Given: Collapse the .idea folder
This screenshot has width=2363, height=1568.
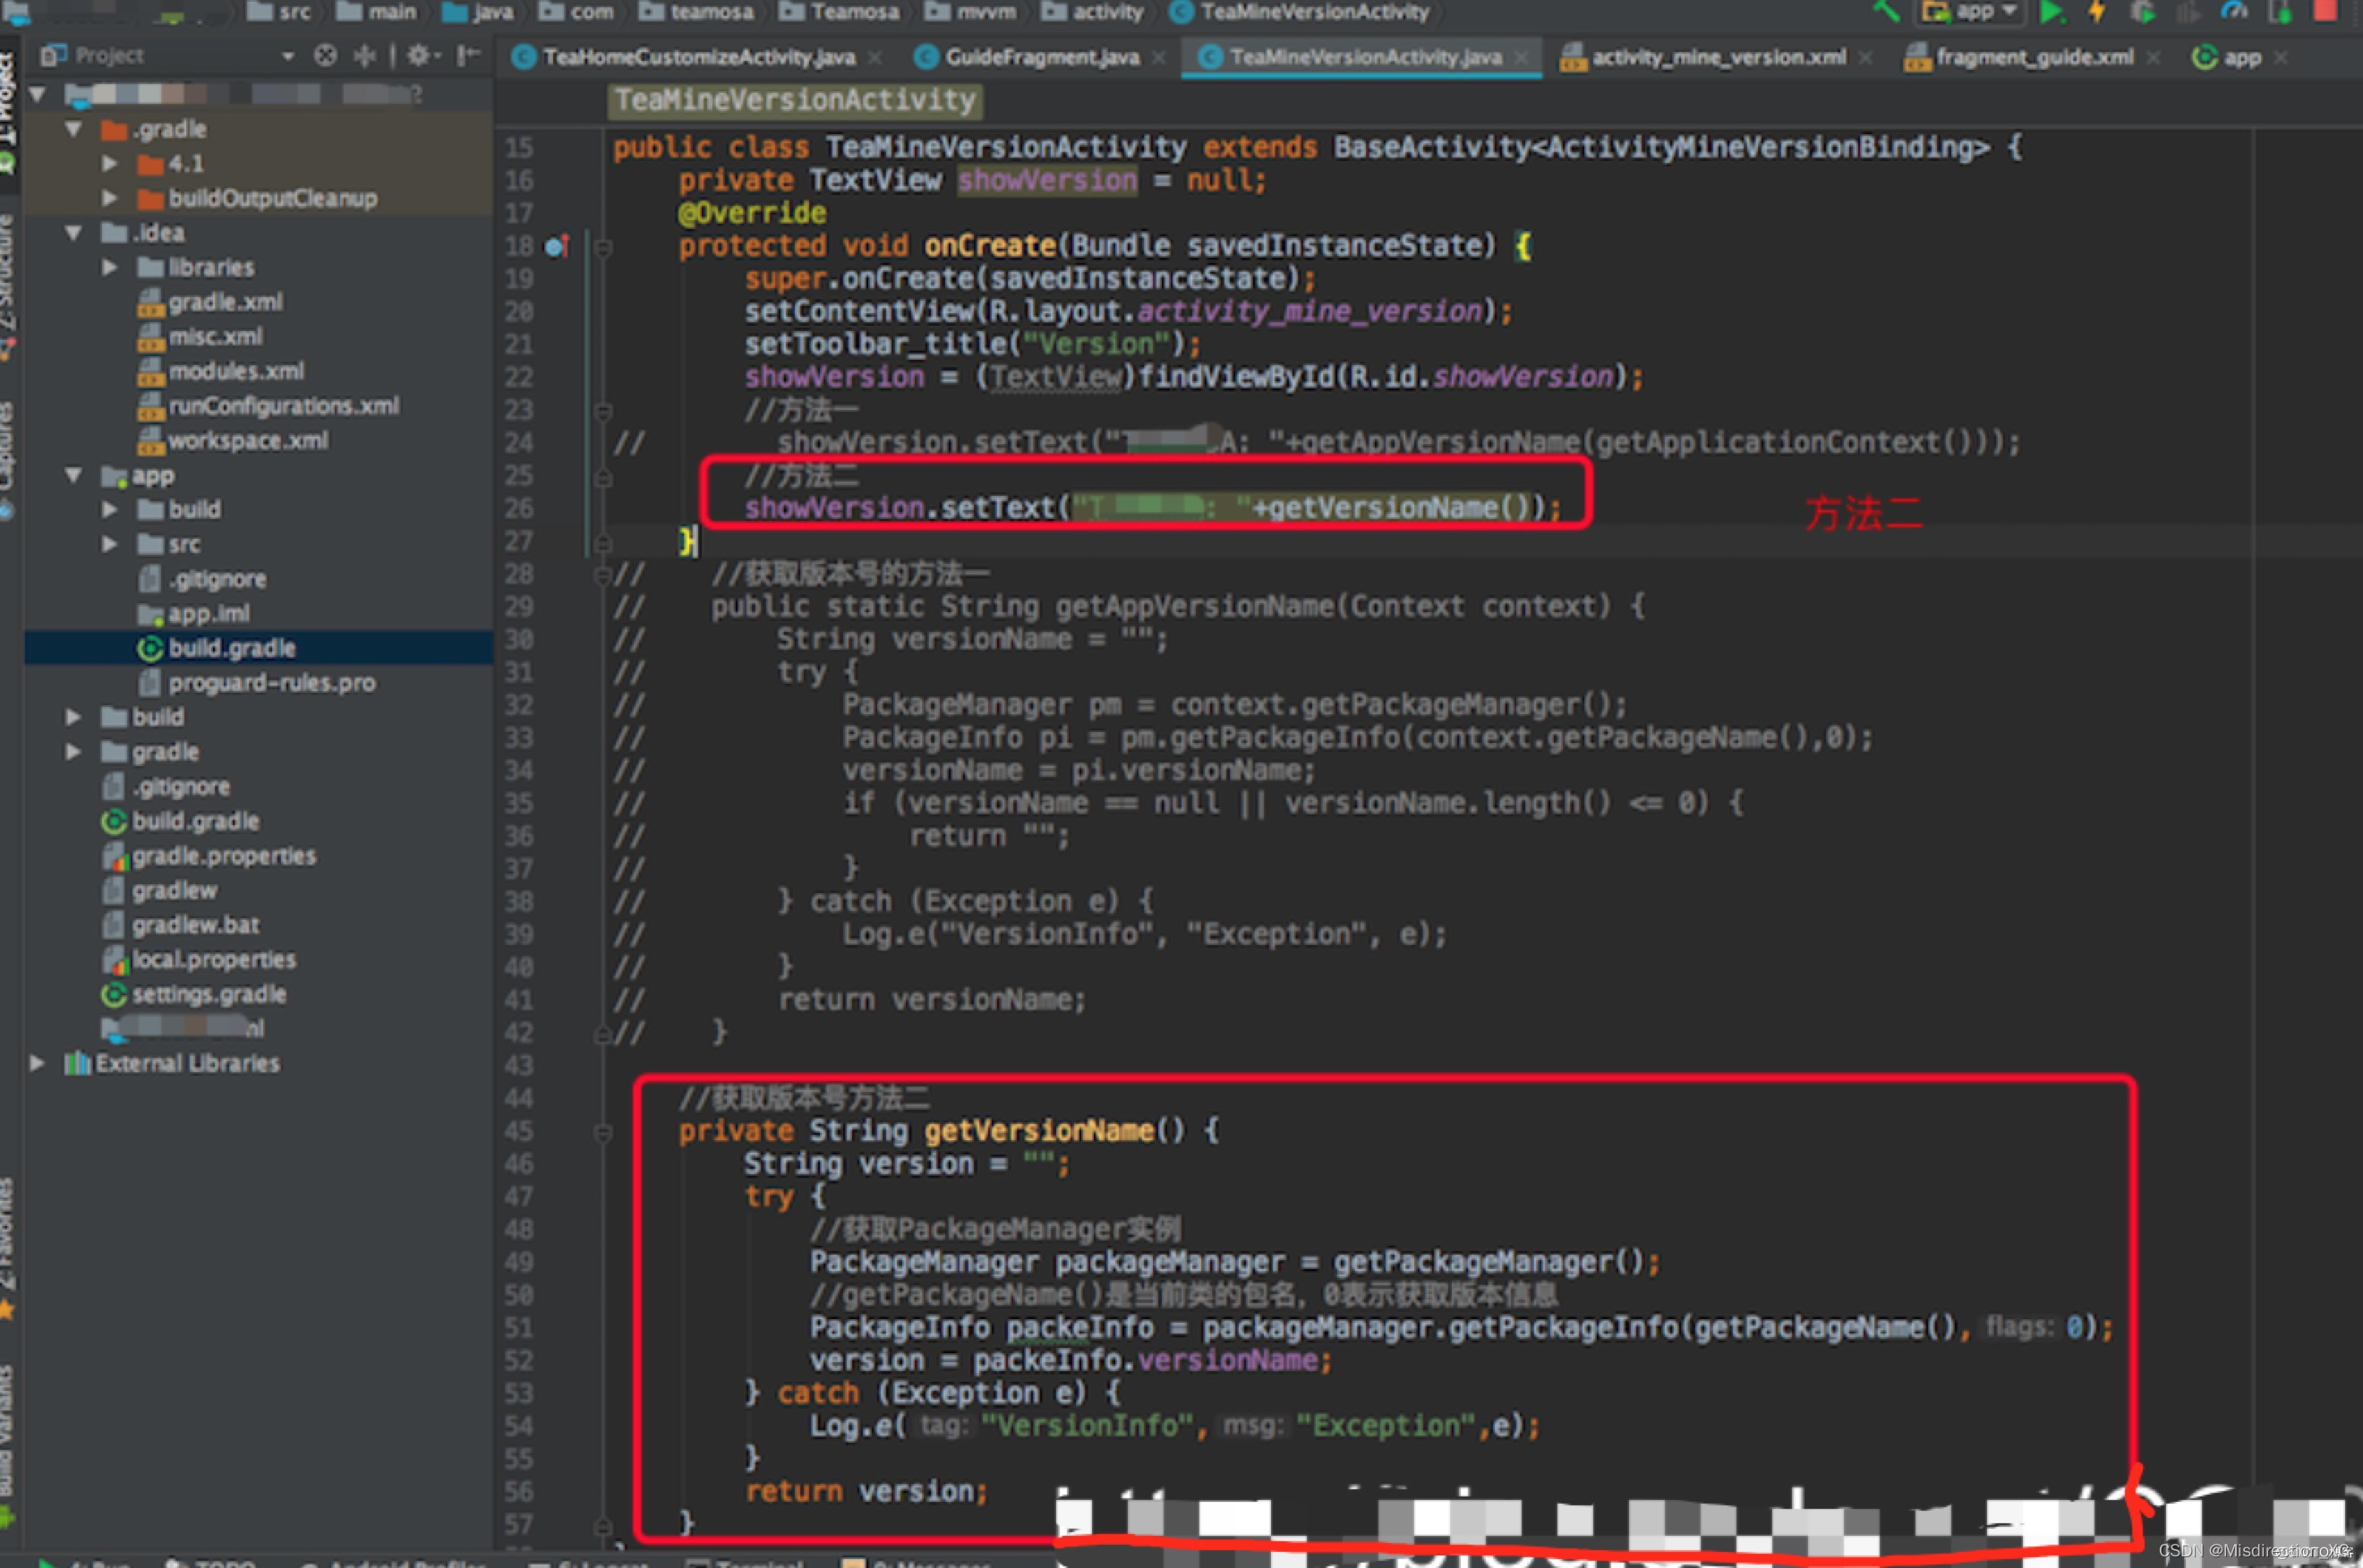Looking at the screenshot, I should point(73,232).
